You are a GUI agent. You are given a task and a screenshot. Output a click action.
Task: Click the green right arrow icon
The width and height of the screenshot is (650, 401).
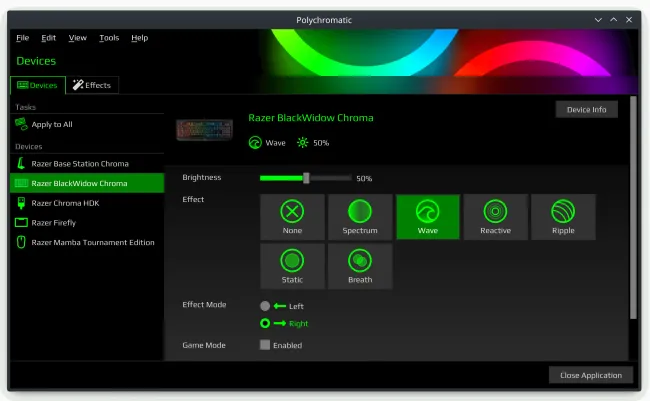(280, 323)
